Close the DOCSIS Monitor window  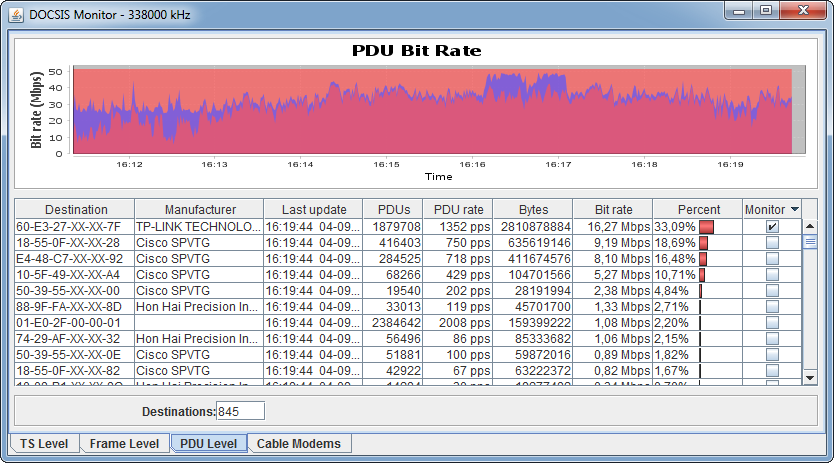tap(804, 11)
